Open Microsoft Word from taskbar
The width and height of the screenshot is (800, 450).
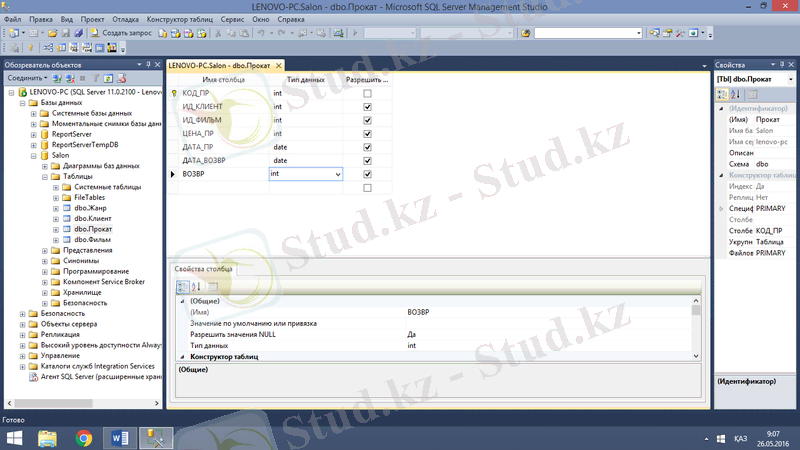point(120,438)
